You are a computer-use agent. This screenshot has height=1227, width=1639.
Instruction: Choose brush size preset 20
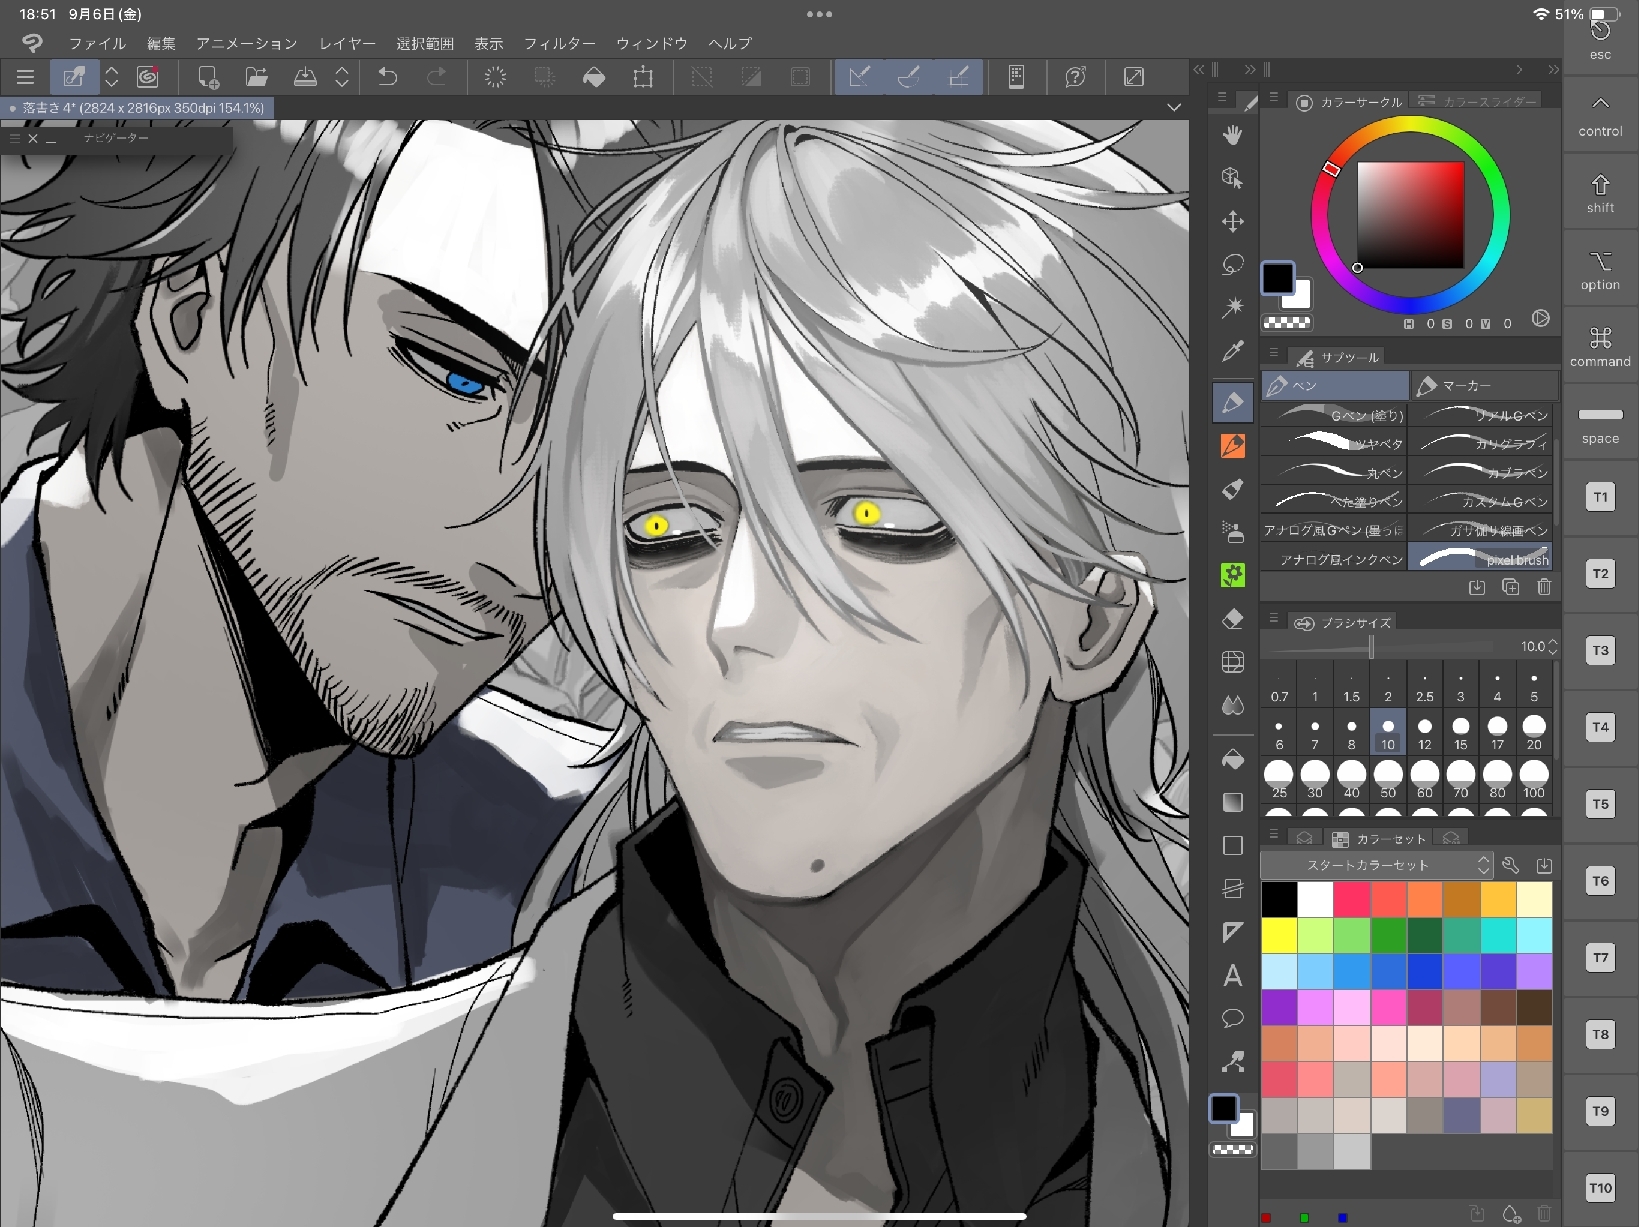point(1533,731)
